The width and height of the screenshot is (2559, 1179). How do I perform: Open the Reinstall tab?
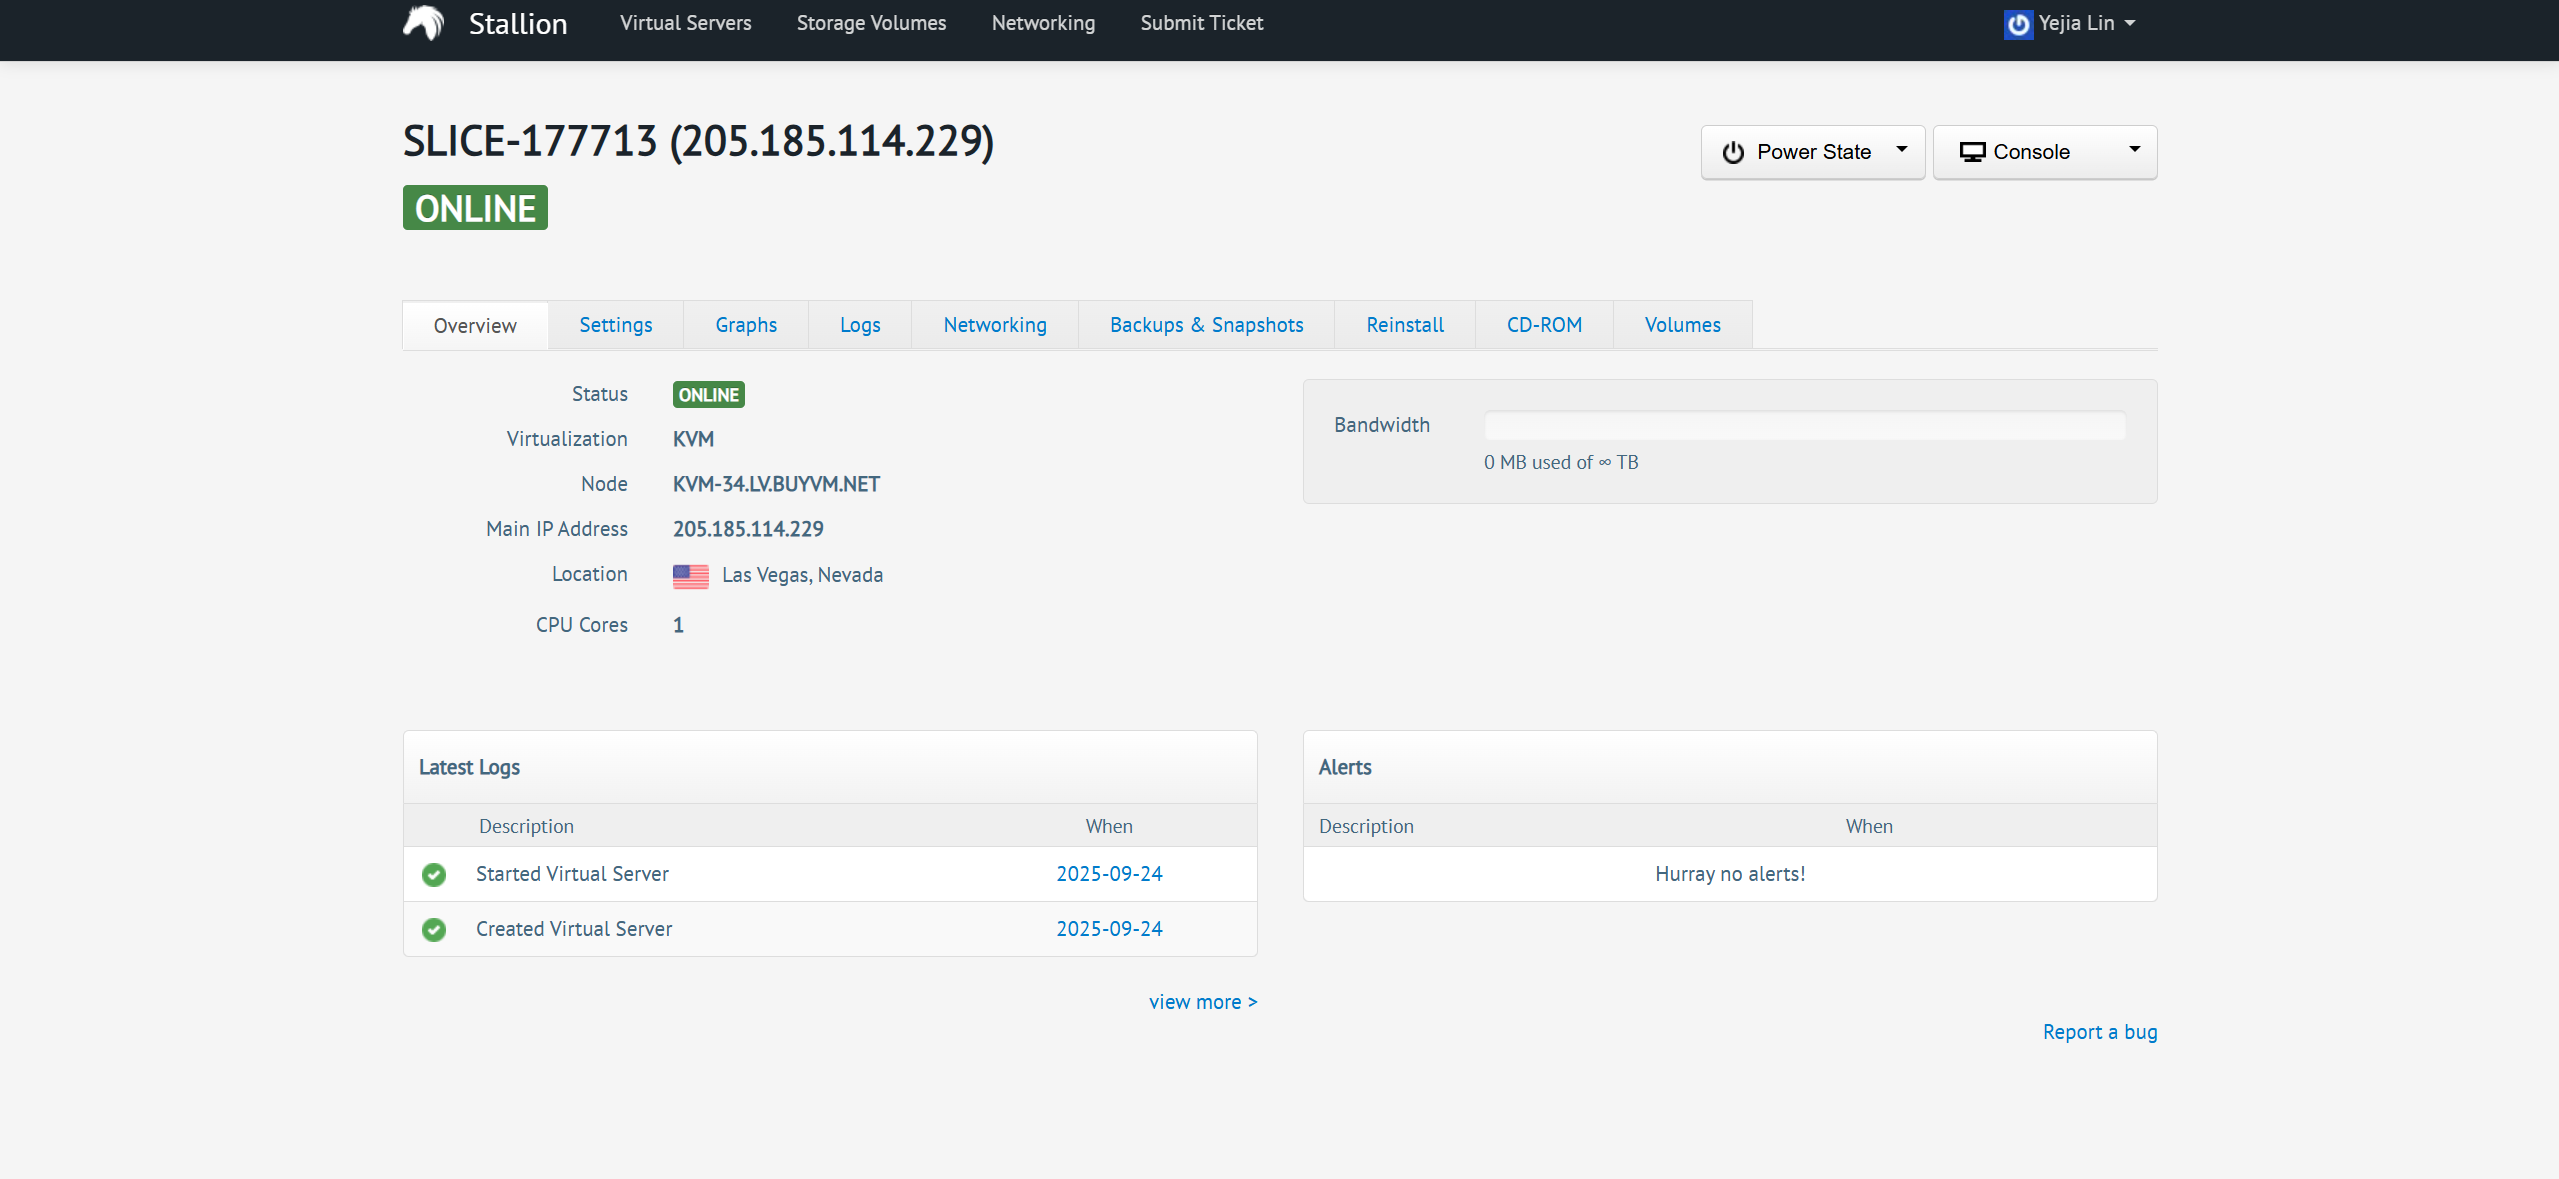tap(1405, 325)
